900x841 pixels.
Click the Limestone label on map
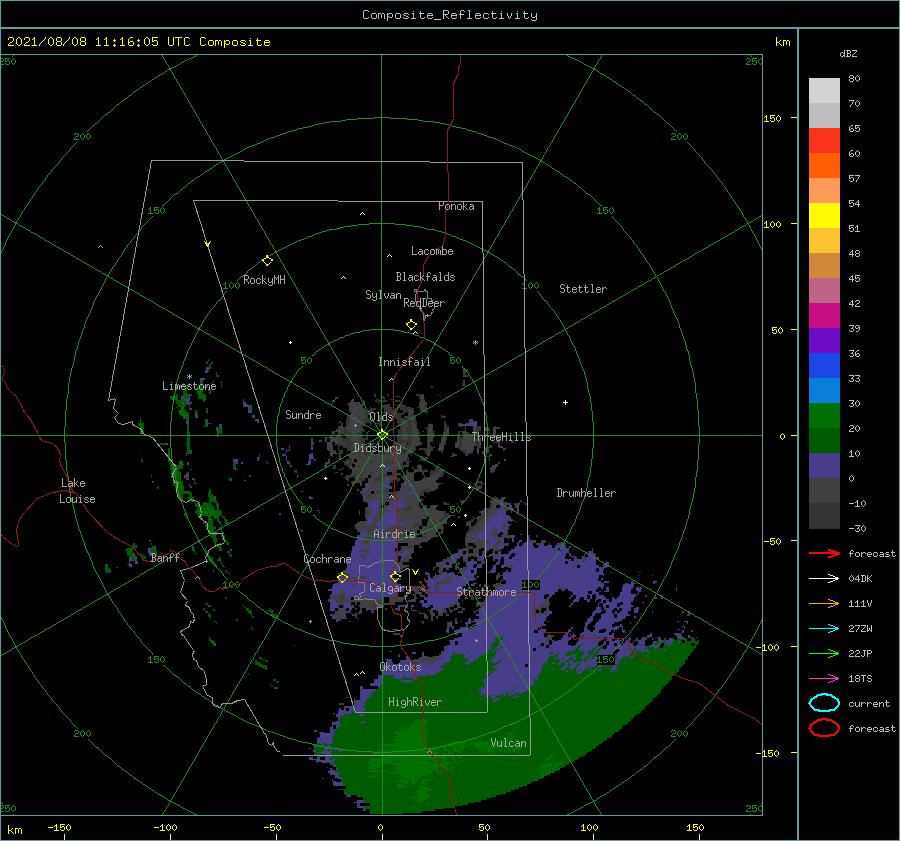pyautogui.click(x=189, y=386)
